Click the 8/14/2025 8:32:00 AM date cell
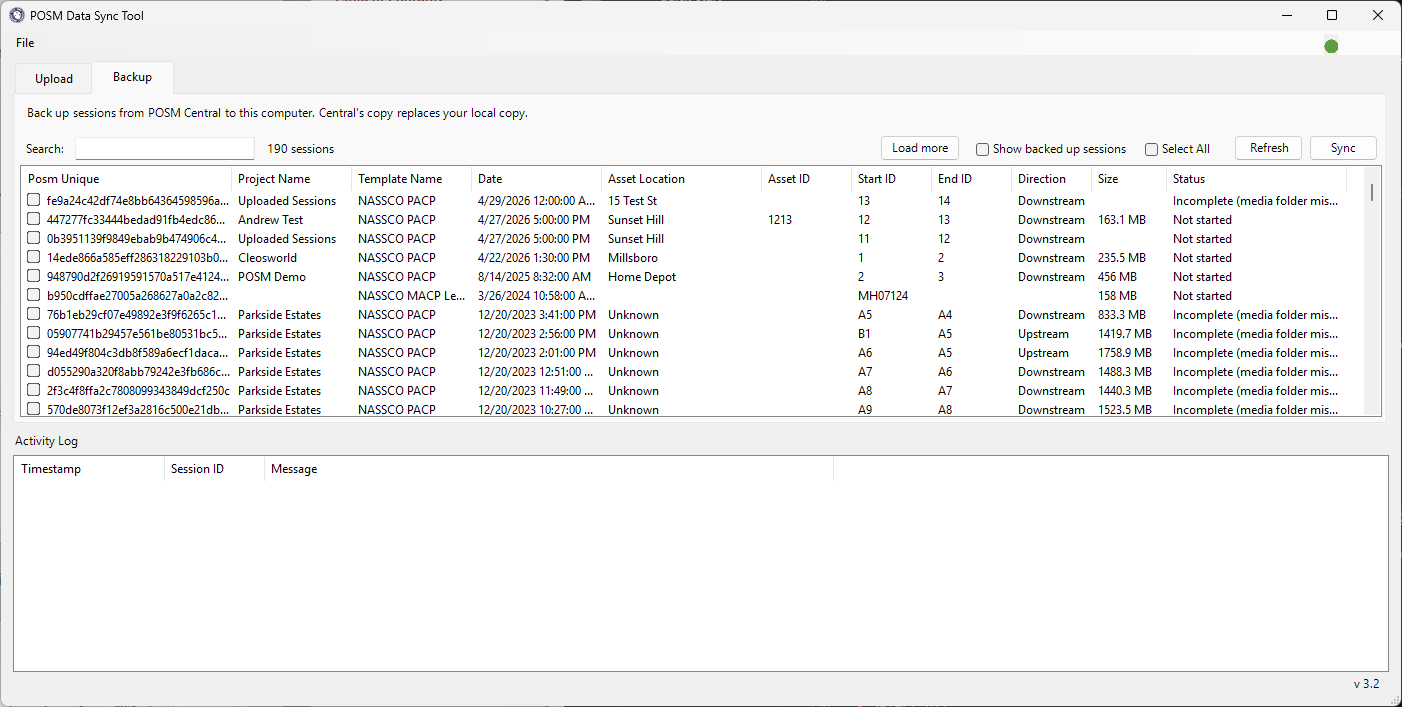 pos(534,277)
